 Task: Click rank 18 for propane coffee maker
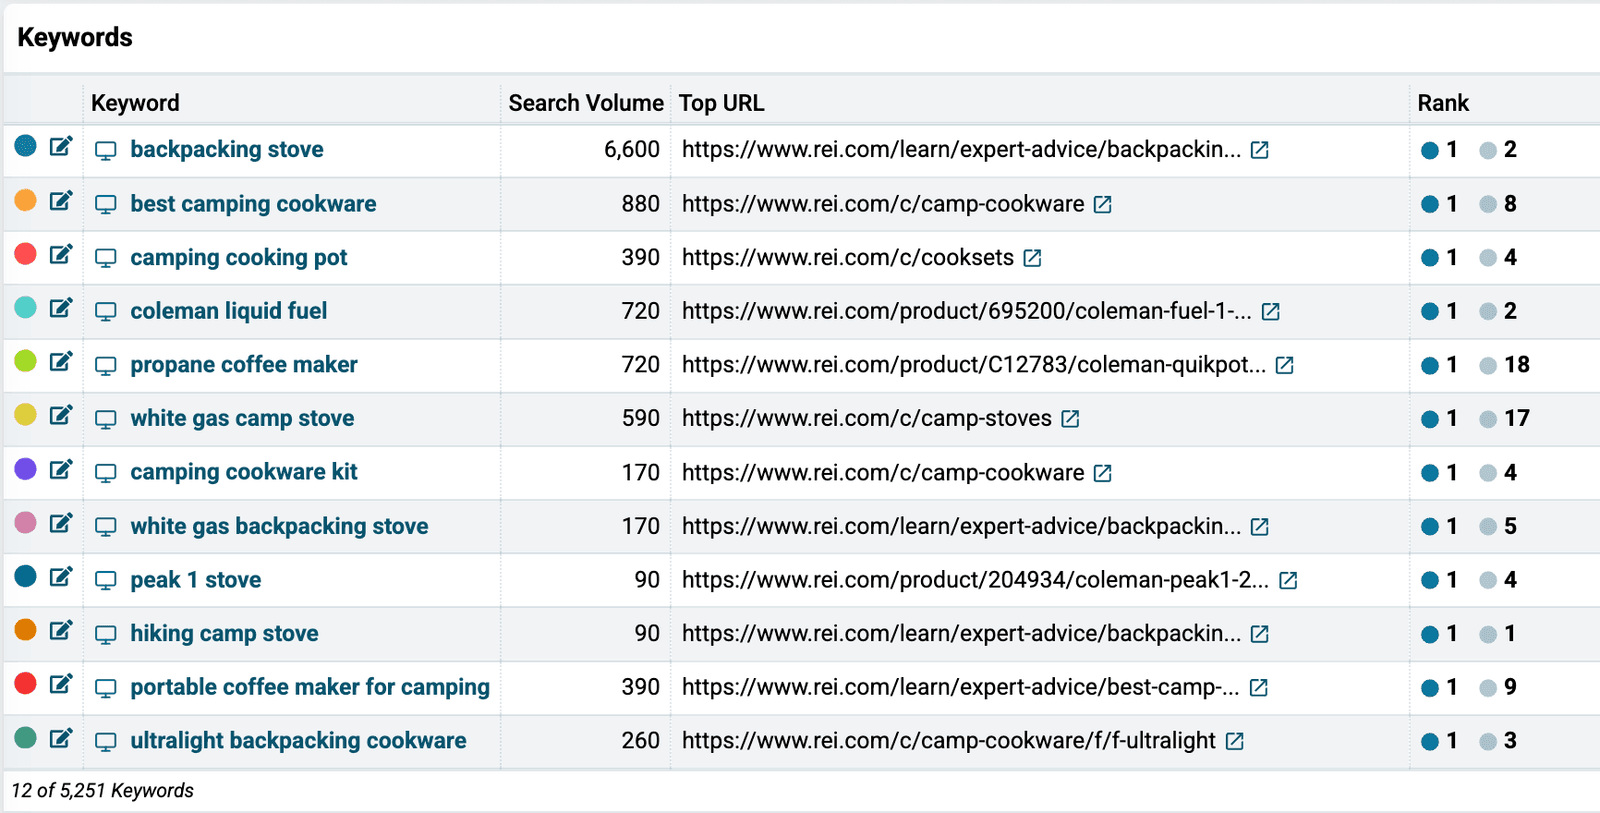coord(1517,365)
